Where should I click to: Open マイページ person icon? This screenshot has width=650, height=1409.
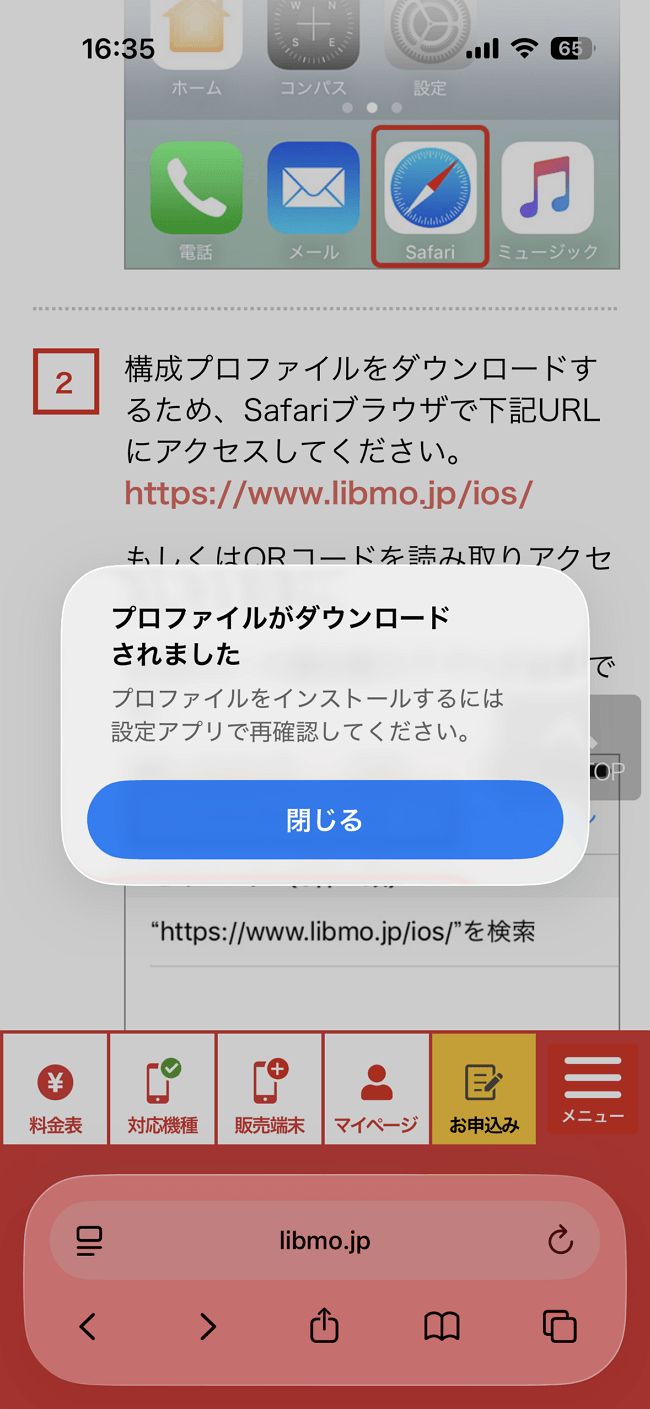coord(376,1089)
